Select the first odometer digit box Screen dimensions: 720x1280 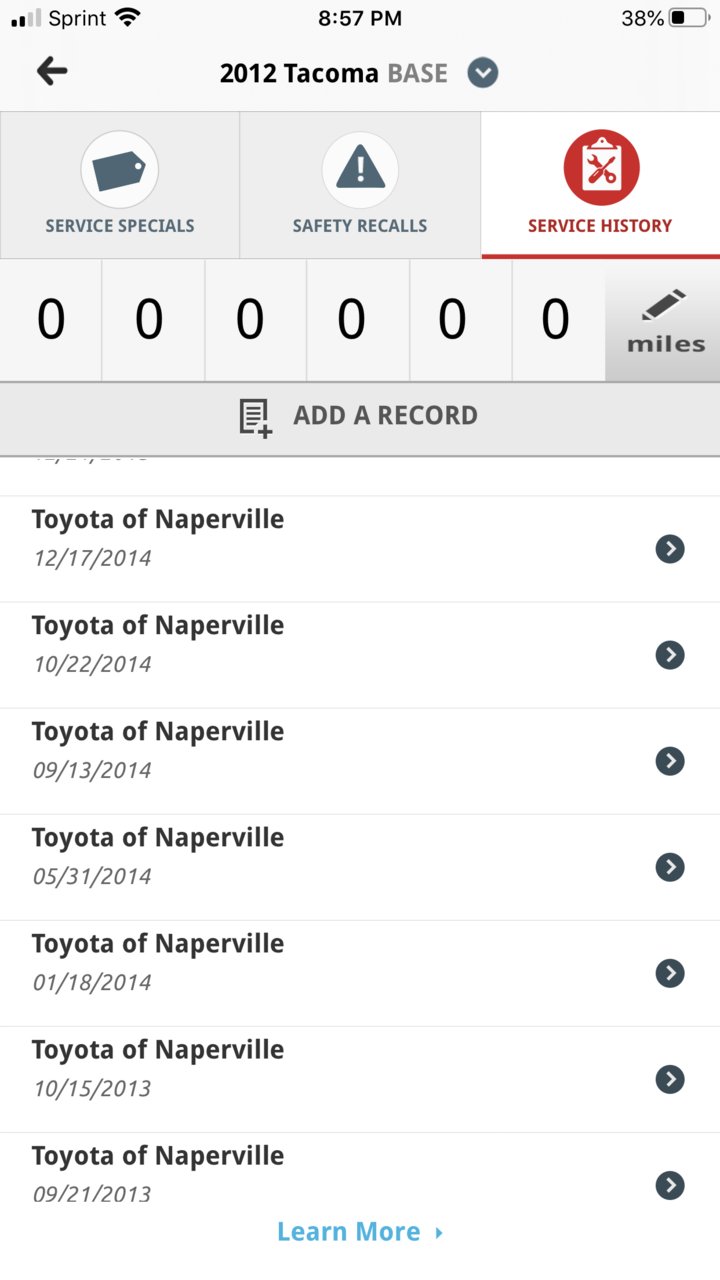pyautogui.click(x=51, y=321)
